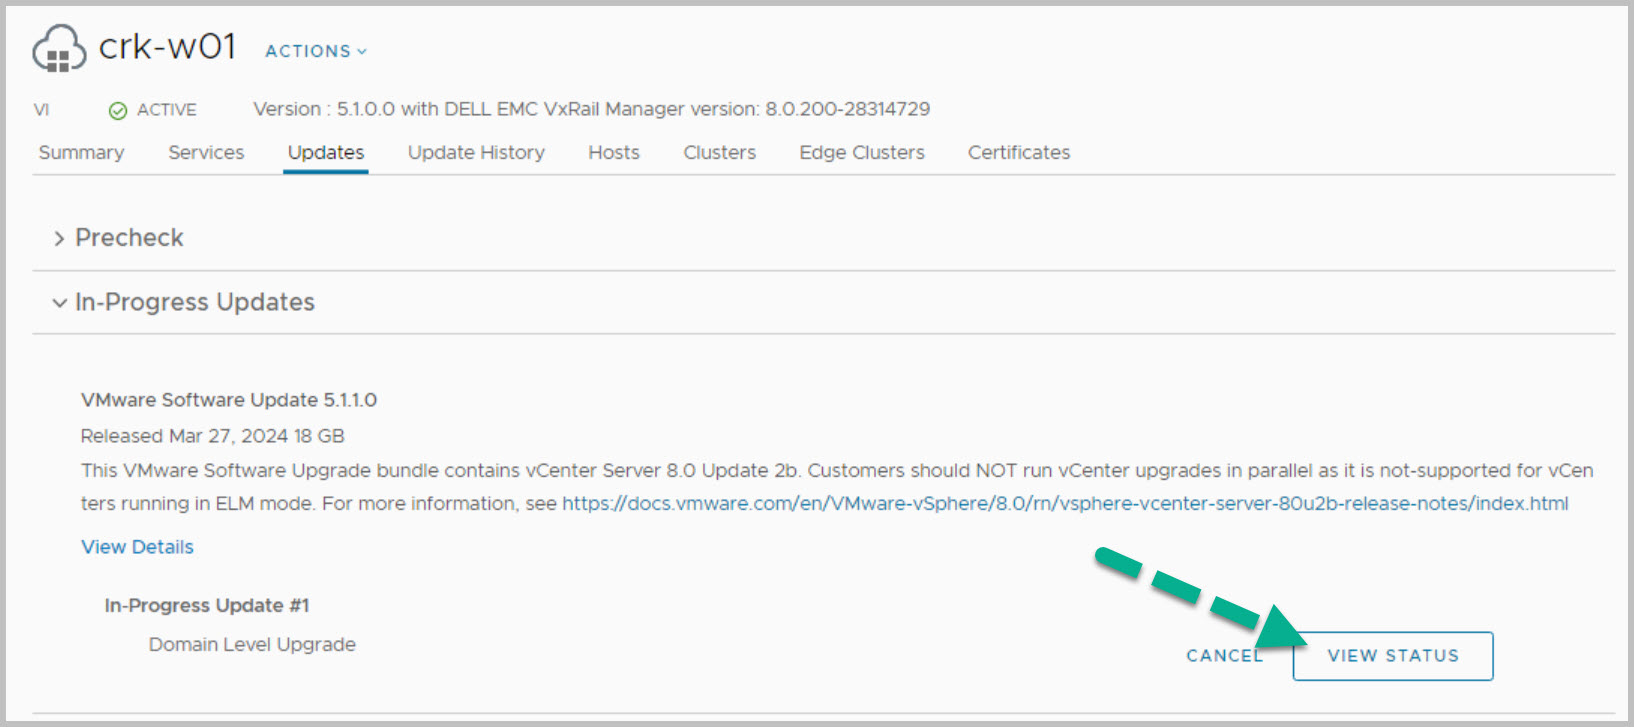Viewport: 1634px width, 727px height.
Task: Cancel the in-progress update
Action: point(1225,656)
